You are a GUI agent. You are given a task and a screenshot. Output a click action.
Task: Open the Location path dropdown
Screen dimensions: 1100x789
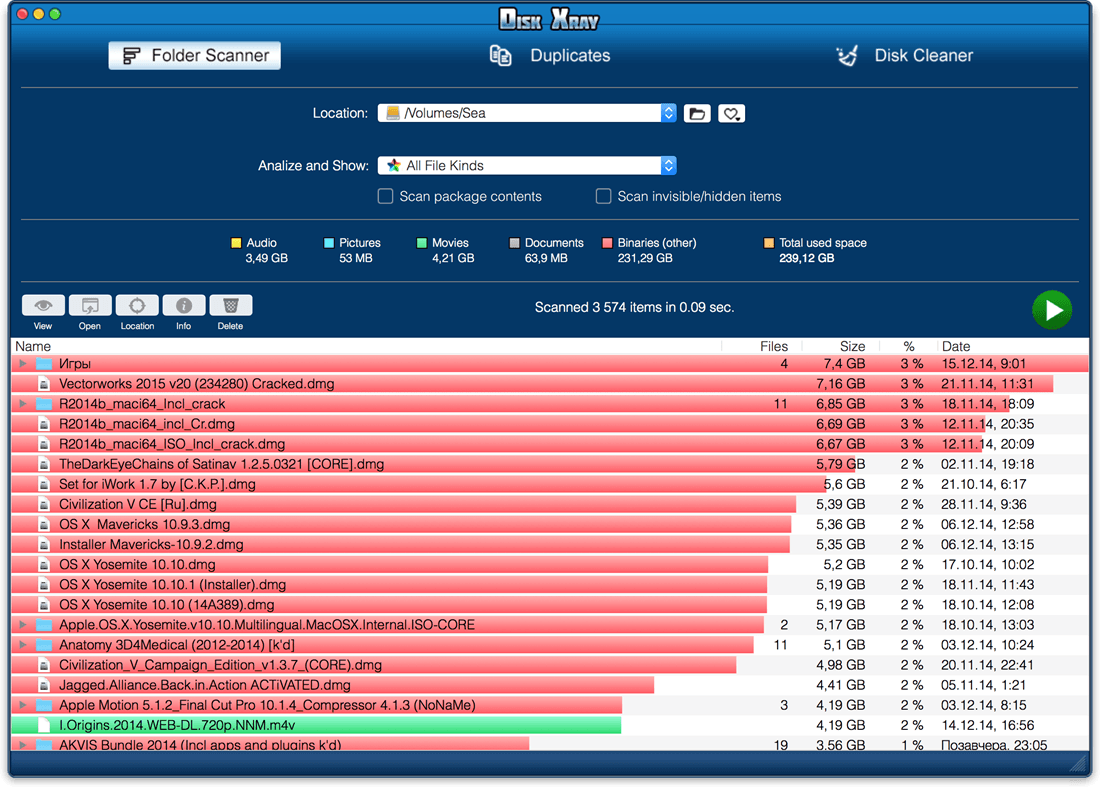click(527, 113)
